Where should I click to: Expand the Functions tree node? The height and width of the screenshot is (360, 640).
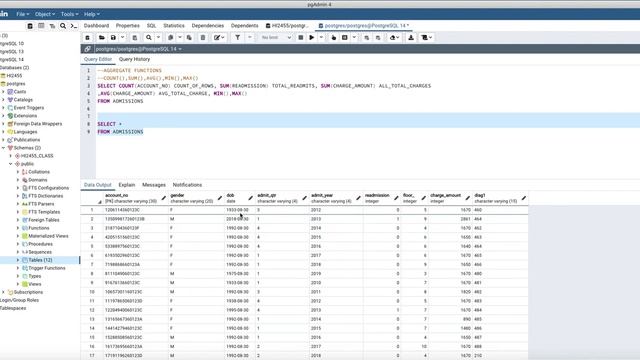(x=18, y=228)
